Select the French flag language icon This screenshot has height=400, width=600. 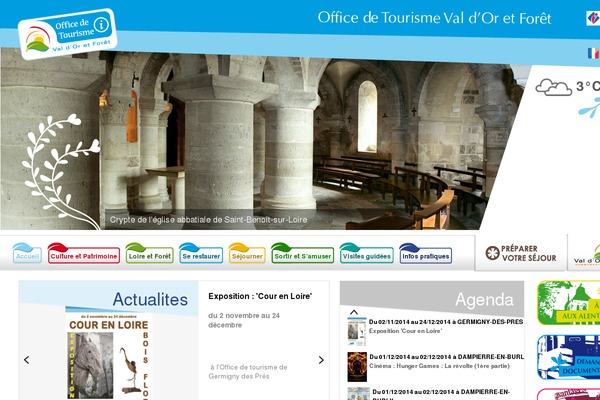pyautogui.click(x=593, y=53)
